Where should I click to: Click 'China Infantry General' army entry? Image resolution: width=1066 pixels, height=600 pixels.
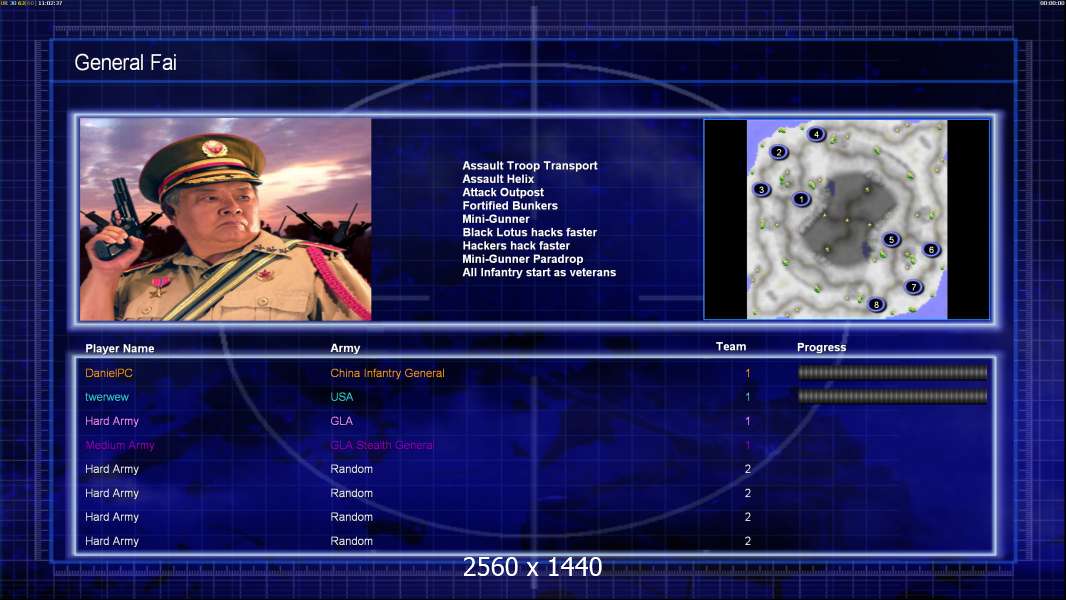(x=388, y=373)
